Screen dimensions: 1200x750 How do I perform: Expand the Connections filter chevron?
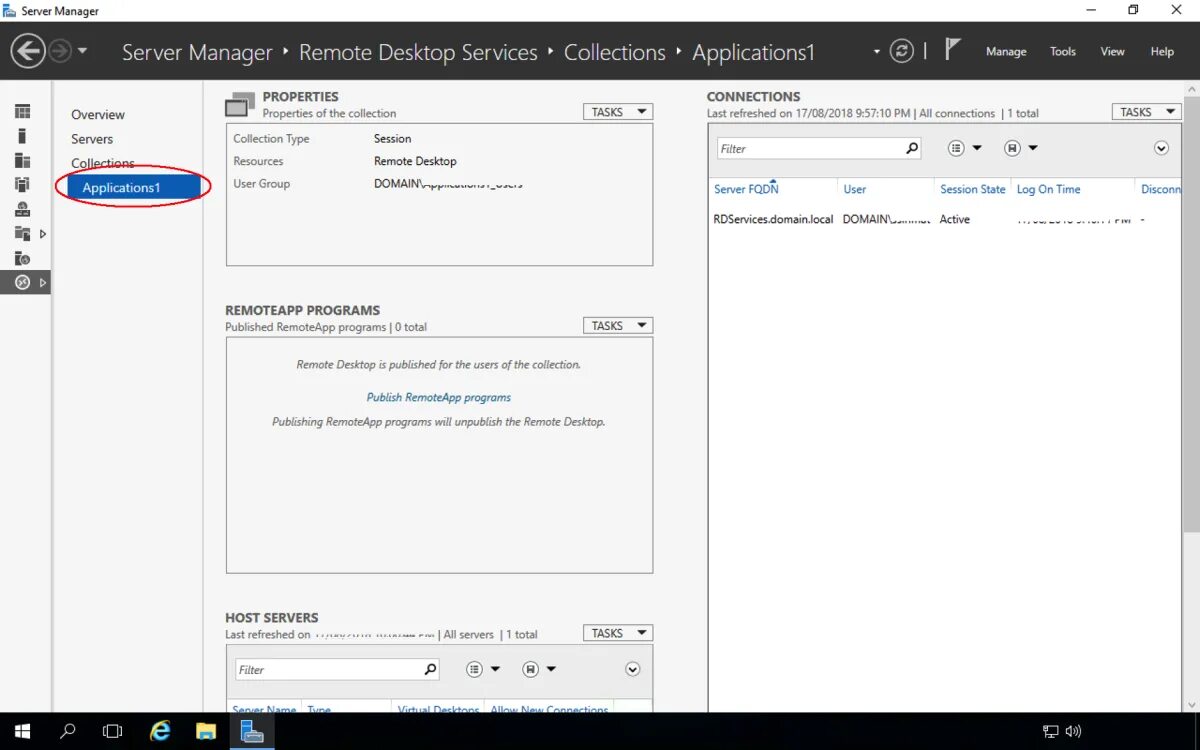(x=1161, y=148)
